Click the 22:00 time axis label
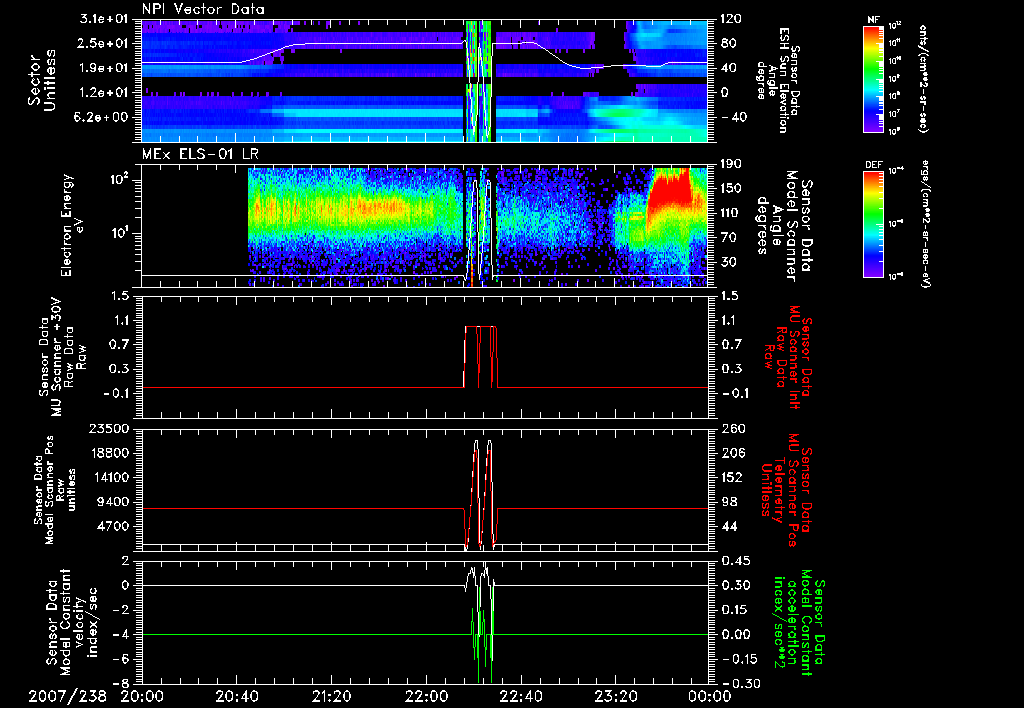This screenshot has height=708, width=1024. pos(426,696)
